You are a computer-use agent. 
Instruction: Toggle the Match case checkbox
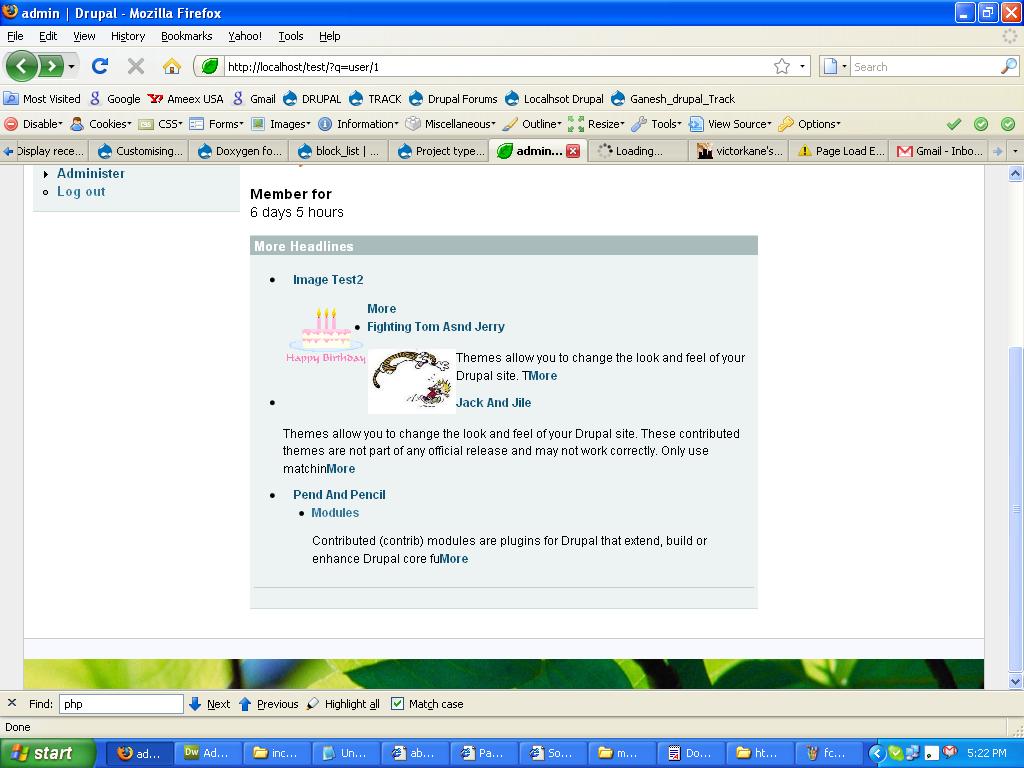pyautogui.click(x=397, y=704)
